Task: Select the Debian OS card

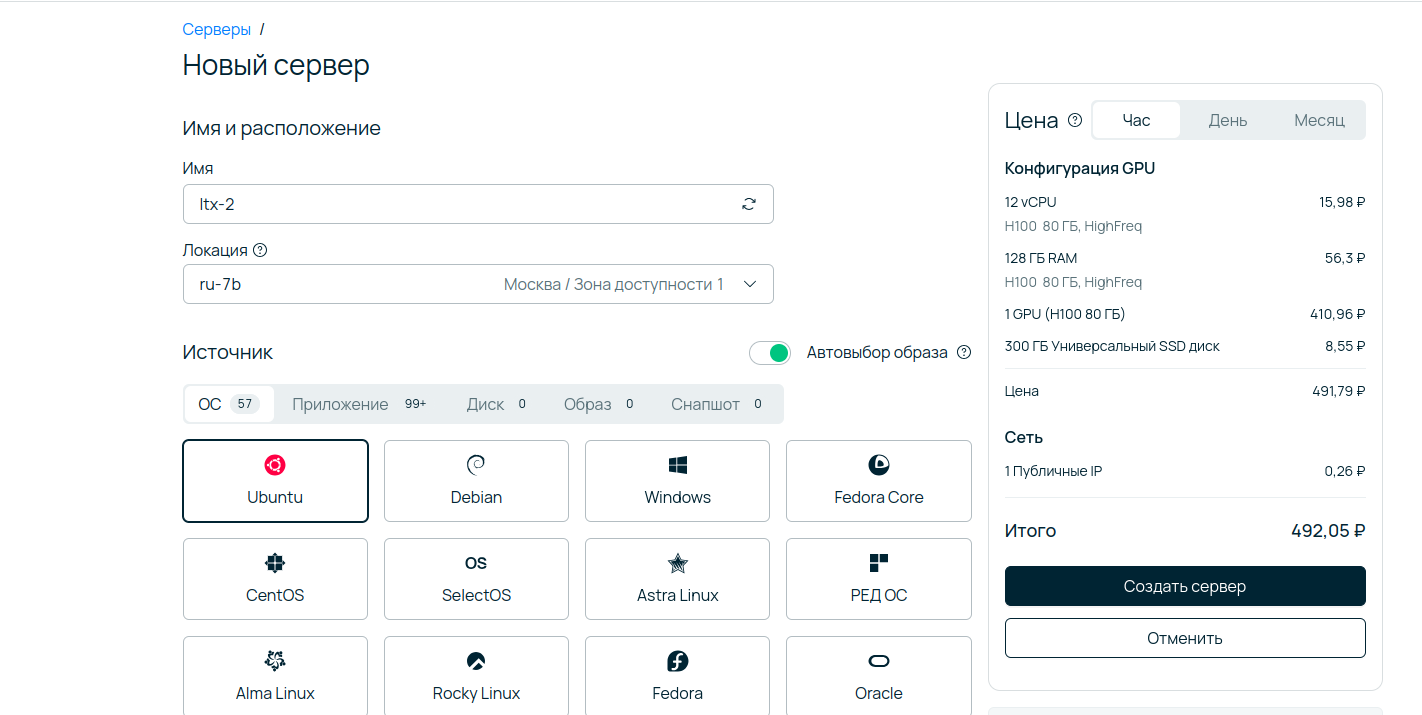Action: [x=476, y=481]
